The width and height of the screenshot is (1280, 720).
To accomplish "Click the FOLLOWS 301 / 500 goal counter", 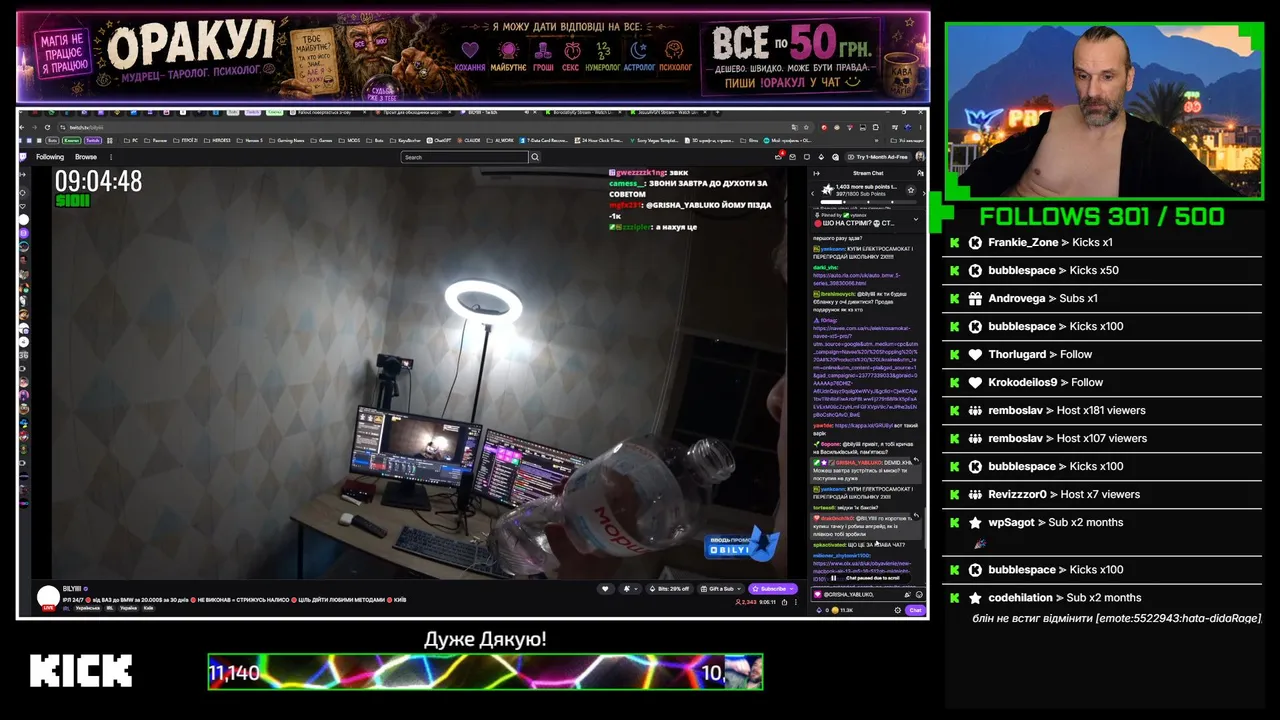I will tap(1102, 217).
